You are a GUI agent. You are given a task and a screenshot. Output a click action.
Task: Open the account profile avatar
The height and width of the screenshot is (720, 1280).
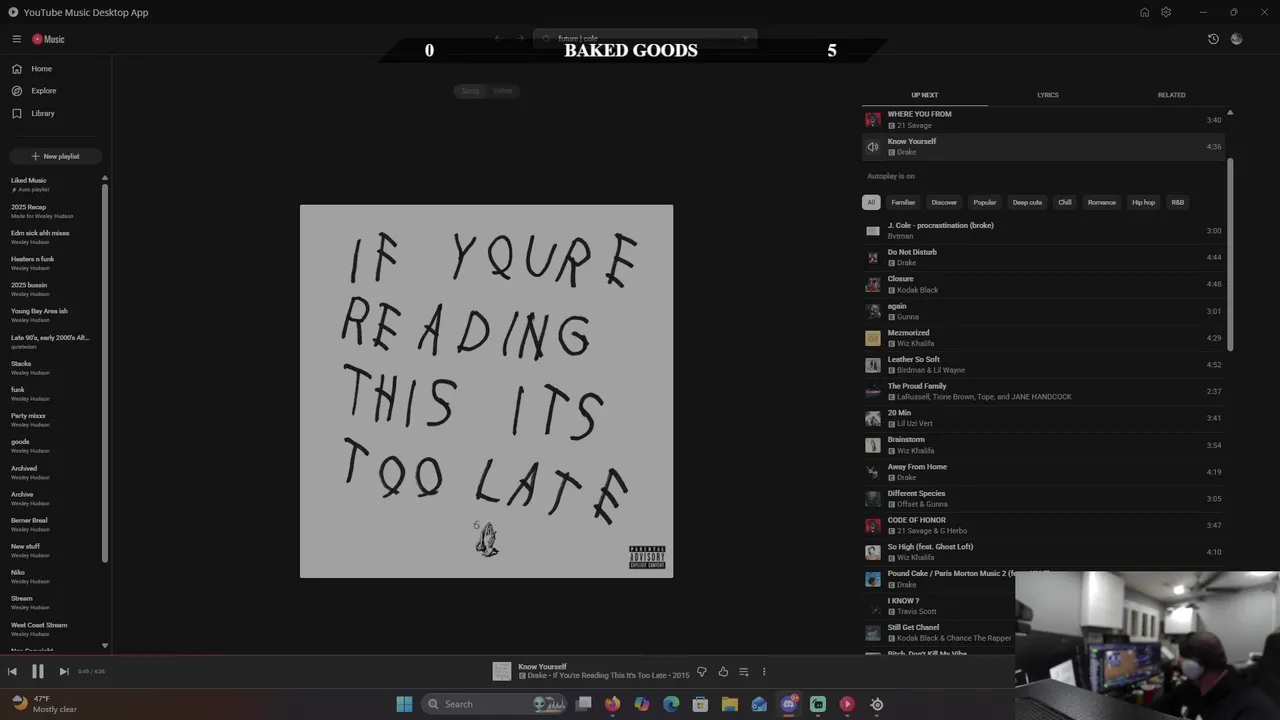pos(1237,39)
